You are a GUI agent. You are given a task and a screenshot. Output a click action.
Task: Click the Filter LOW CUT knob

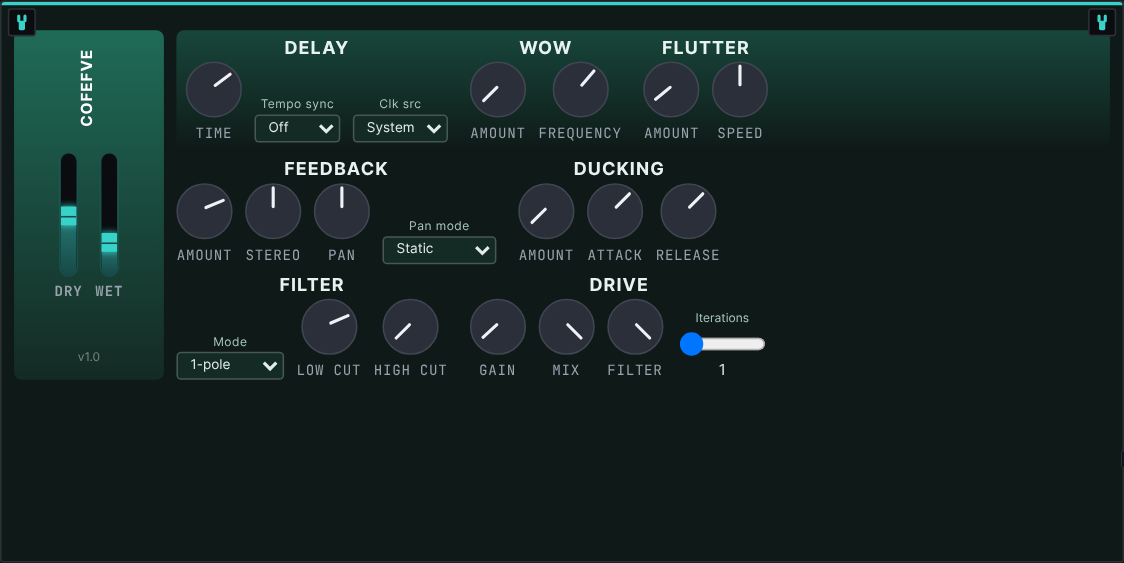click(329, 327)
